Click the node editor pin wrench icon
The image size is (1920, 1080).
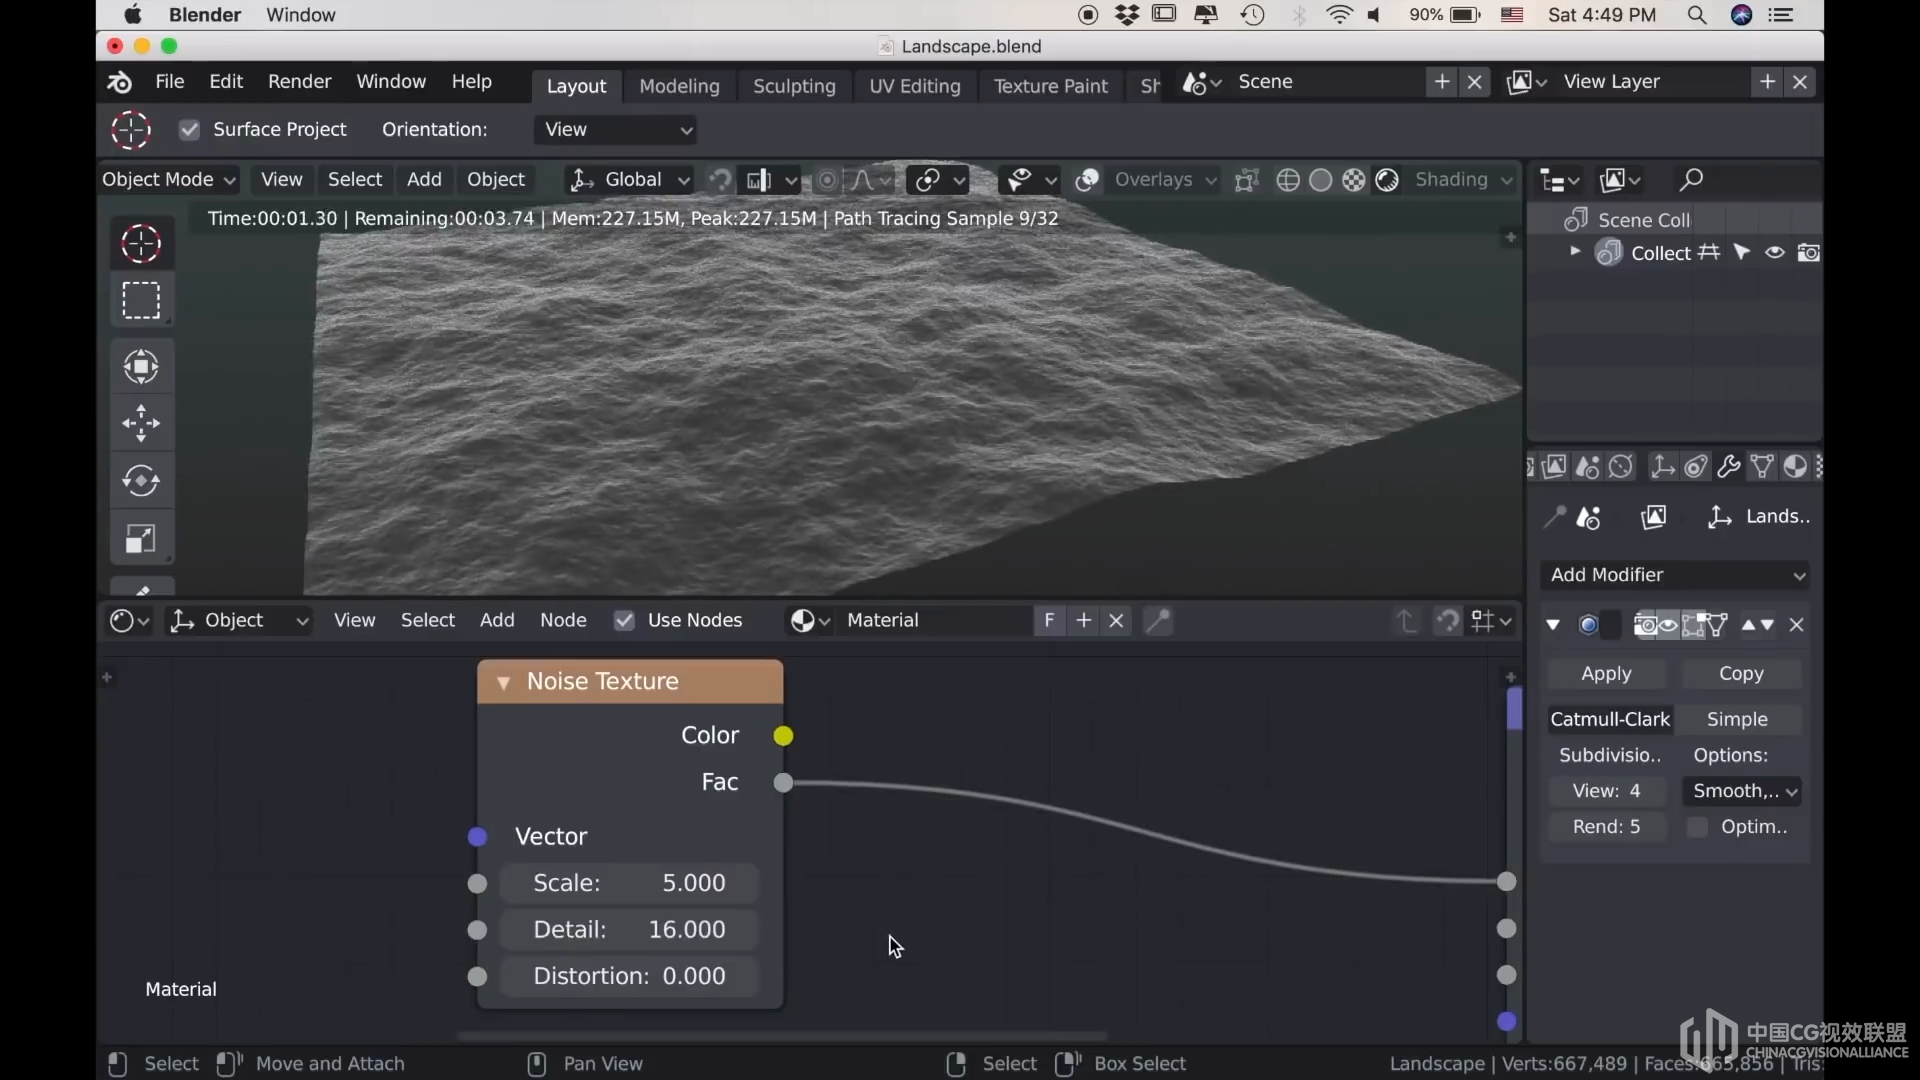1158,621
